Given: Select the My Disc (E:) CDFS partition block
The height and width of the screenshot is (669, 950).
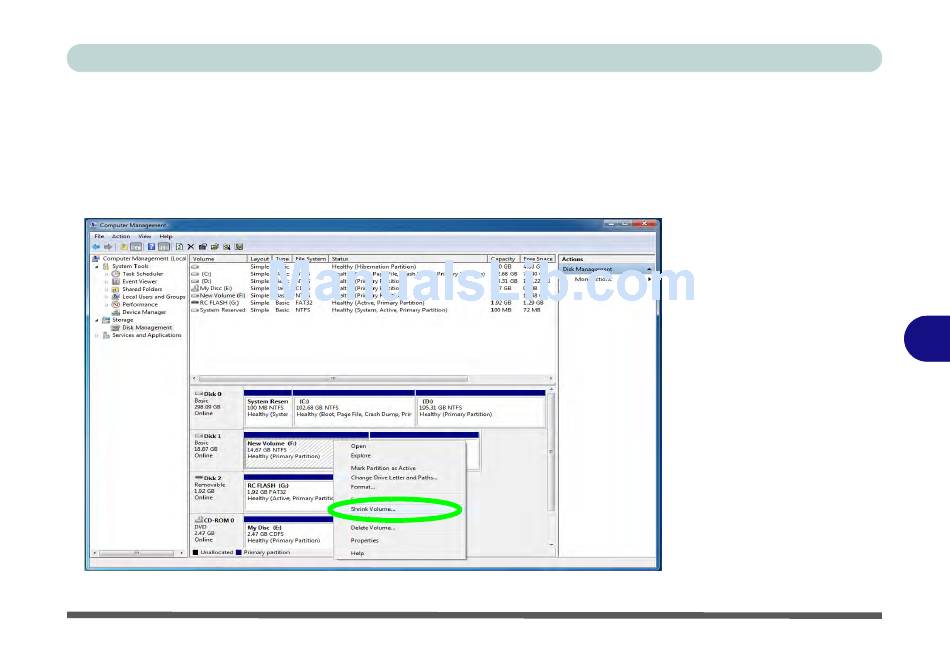Looking at the screenshot, I should 289,534.
